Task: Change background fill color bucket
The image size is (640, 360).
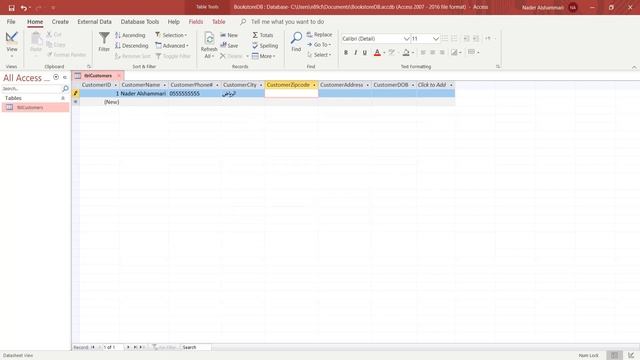Action: click(406, 52)
